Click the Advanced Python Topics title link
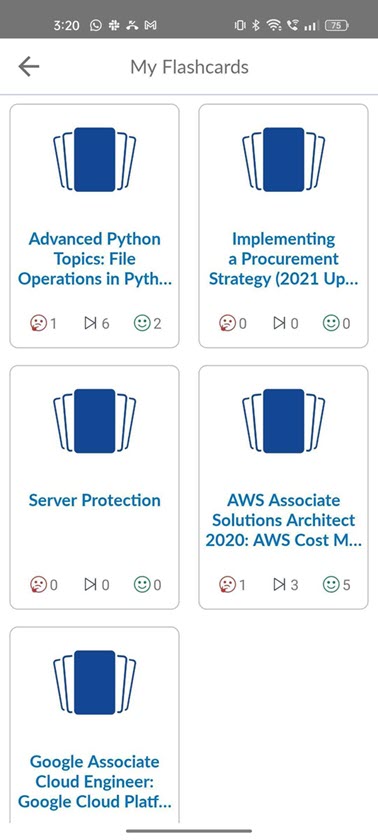Image resolution: width=378 pixels, height=840 pixels. click(95, 259)
